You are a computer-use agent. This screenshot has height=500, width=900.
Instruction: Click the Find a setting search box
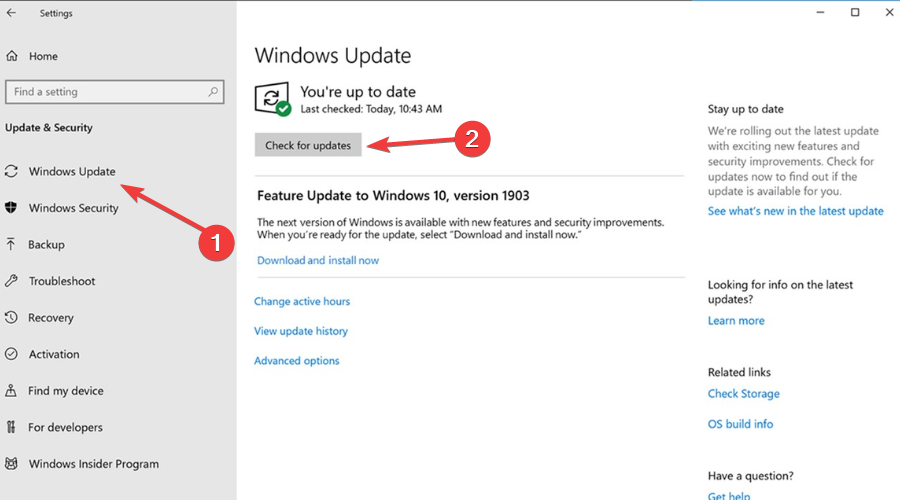114,92
